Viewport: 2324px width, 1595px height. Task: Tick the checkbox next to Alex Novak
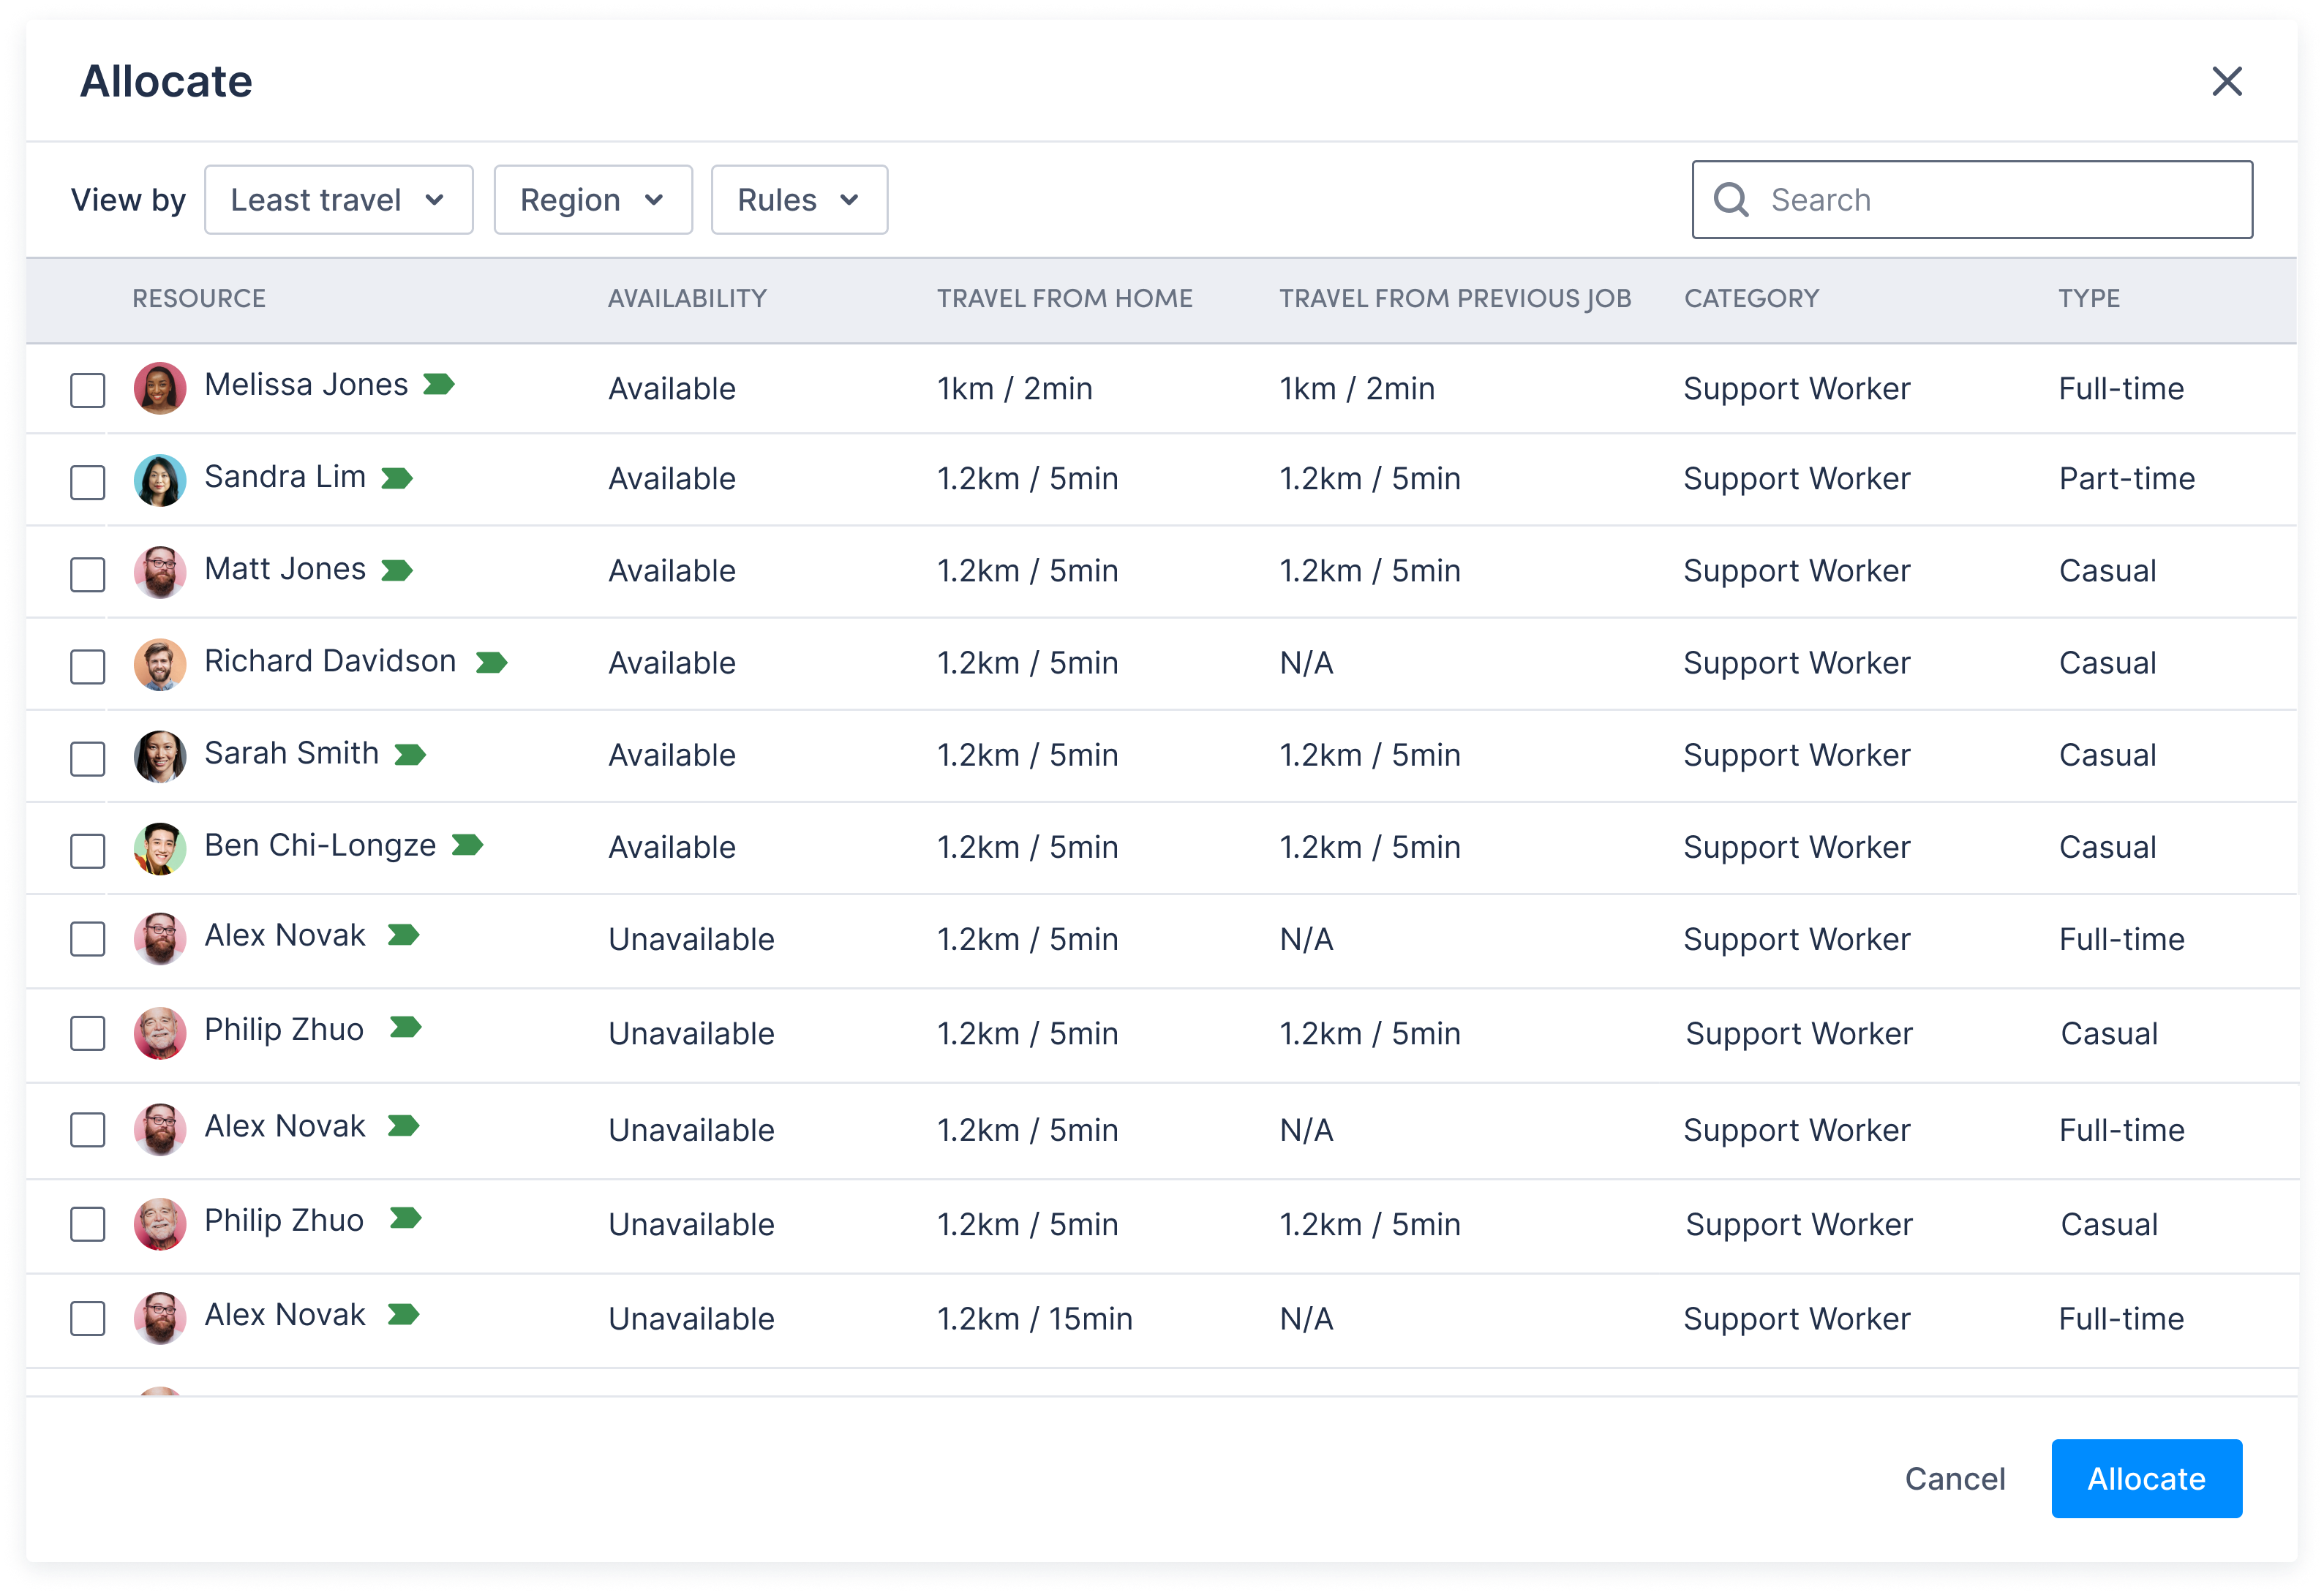point(87,938)
